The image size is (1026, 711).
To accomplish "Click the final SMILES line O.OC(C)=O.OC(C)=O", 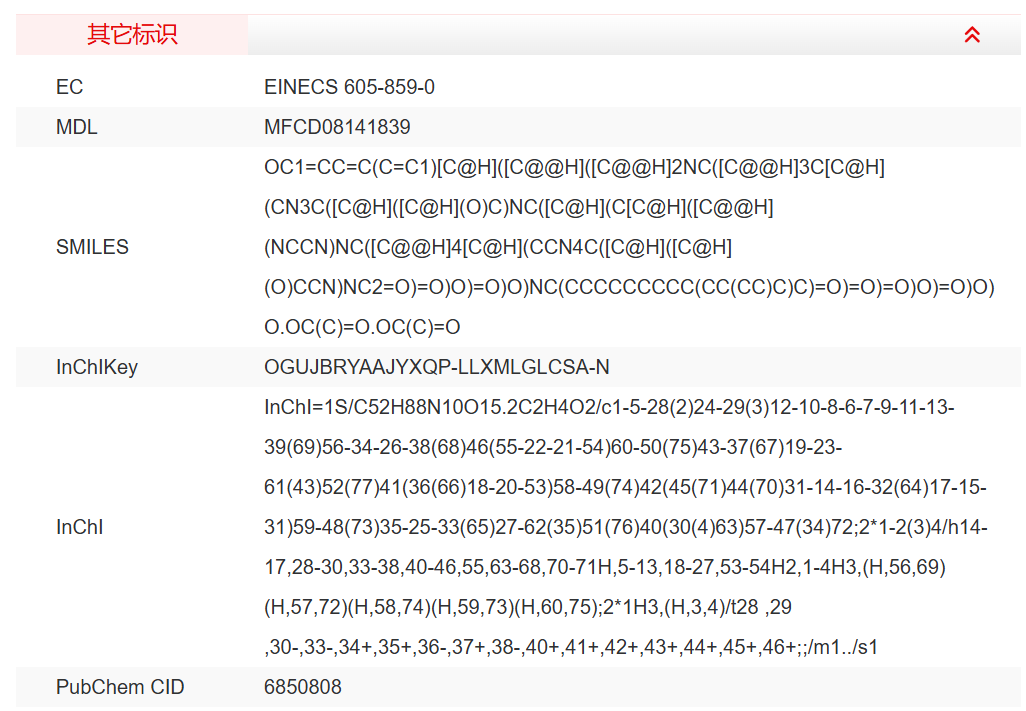I will pyautogui.click(x=362, y=327).
